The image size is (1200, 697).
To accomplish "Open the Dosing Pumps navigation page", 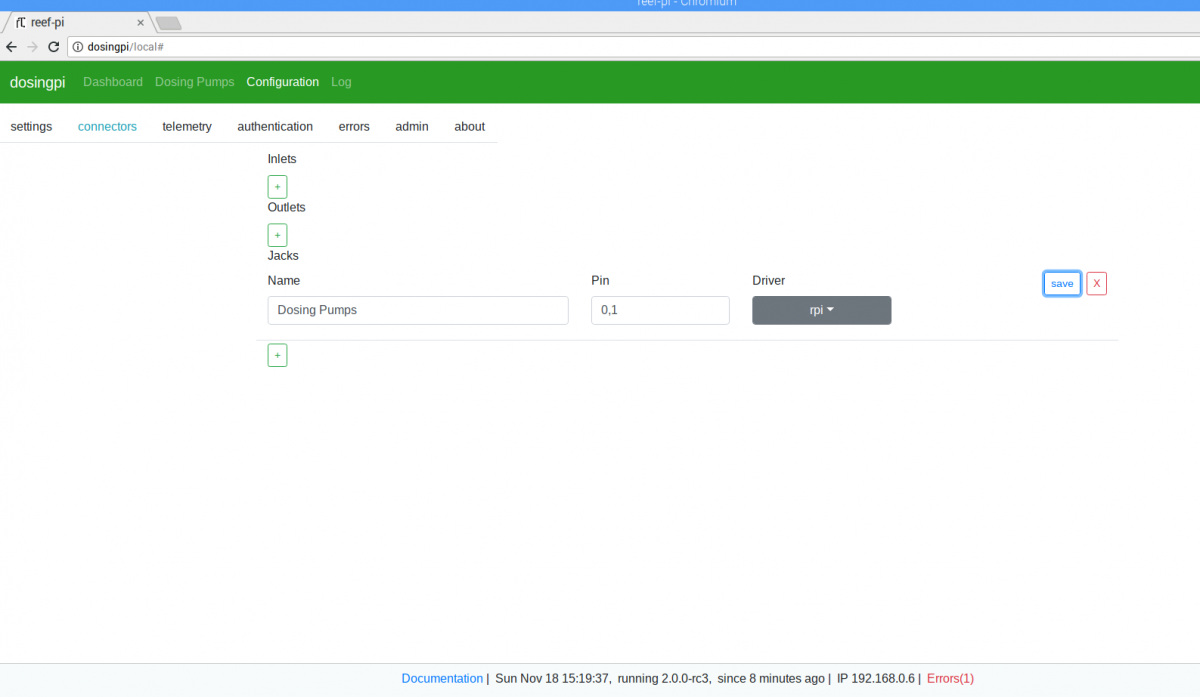I will pyautogui.click(x=195, y=82).
